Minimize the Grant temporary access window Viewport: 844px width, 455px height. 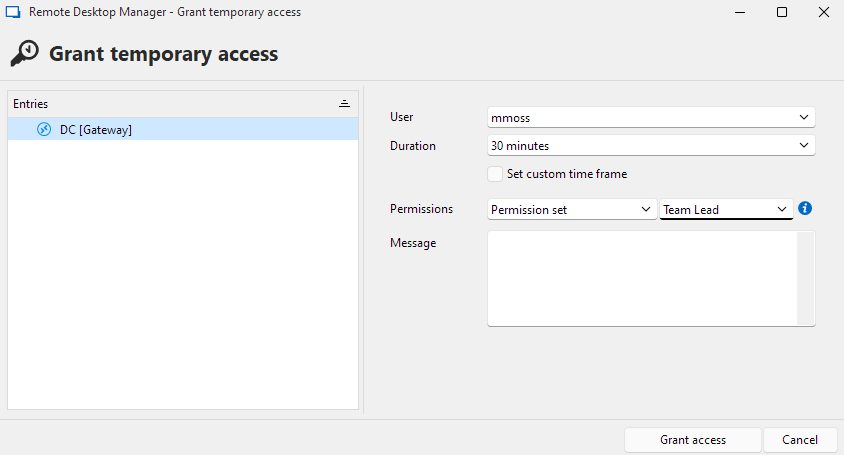(737, 12)
